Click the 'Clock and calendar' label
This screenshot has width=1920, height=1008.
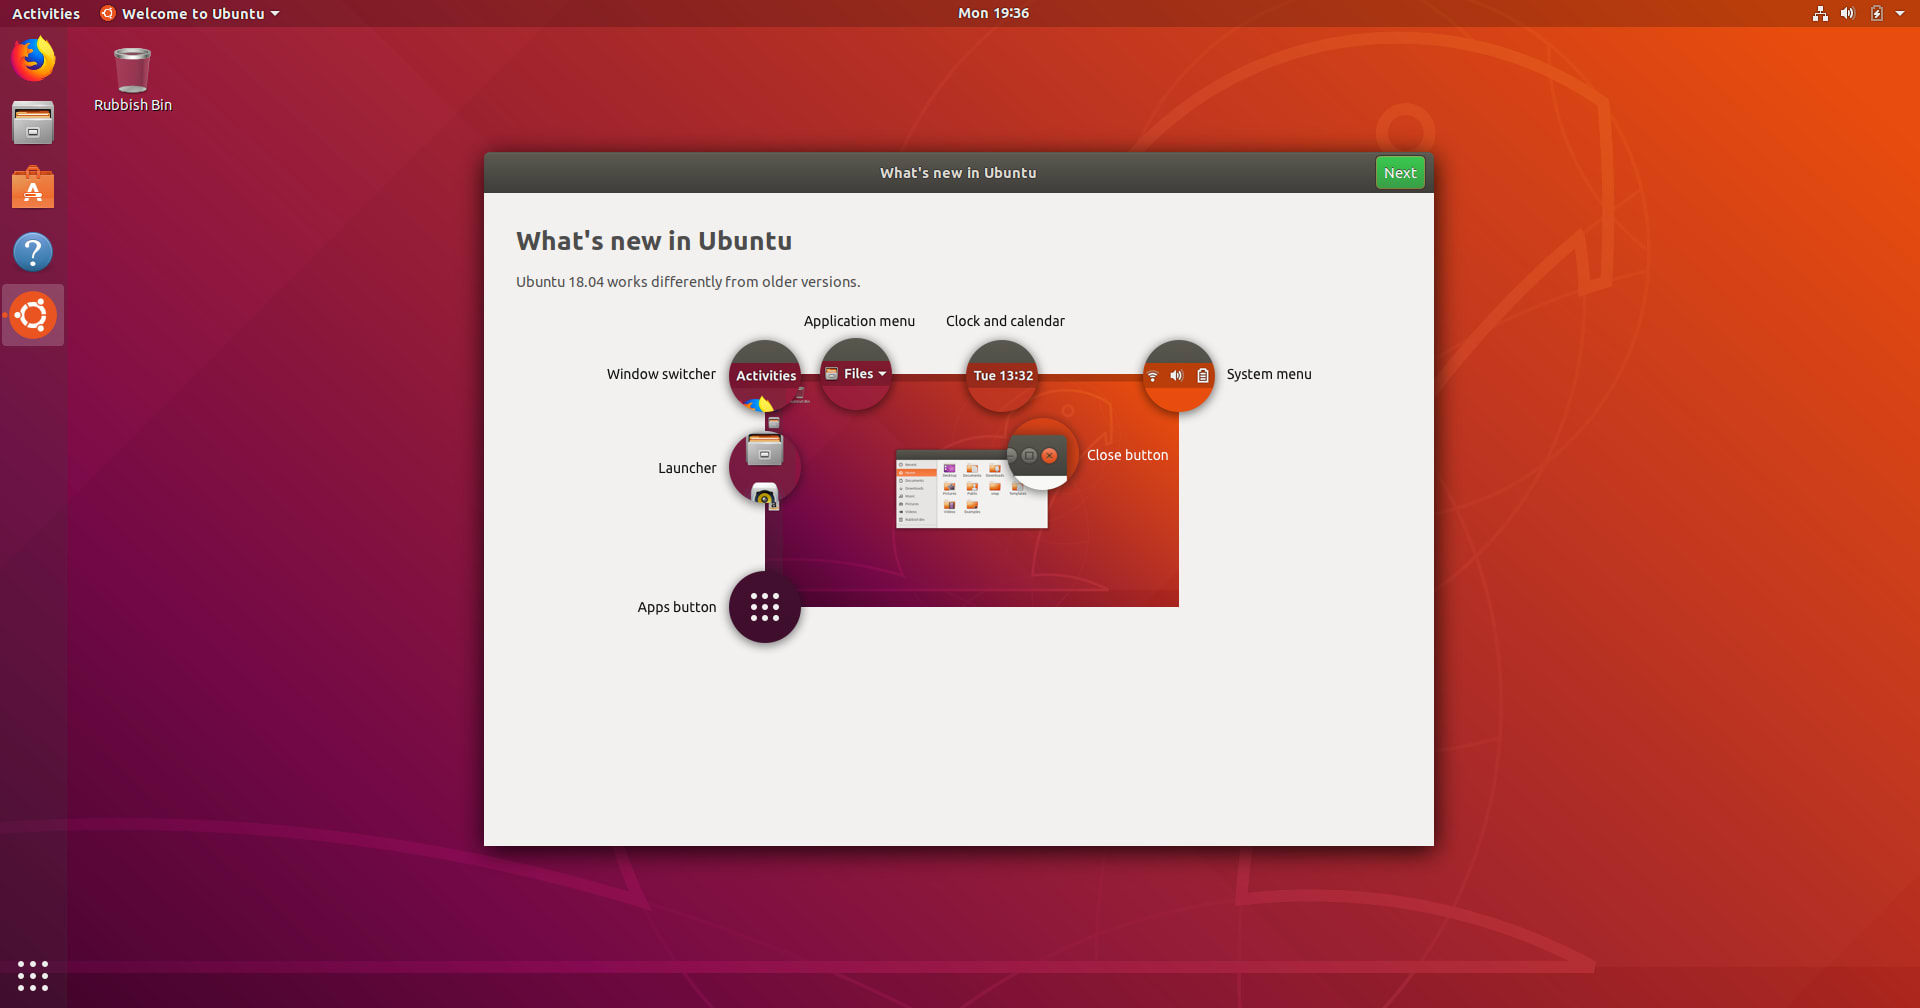[x=1005, y=321]
